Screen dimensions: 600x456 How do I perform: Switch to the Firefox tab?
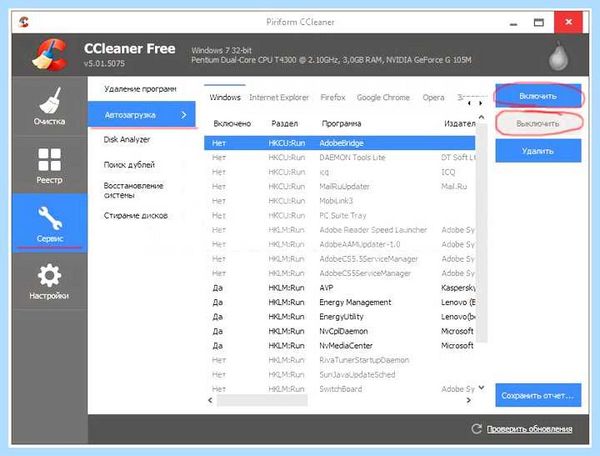tap(333, 98)
